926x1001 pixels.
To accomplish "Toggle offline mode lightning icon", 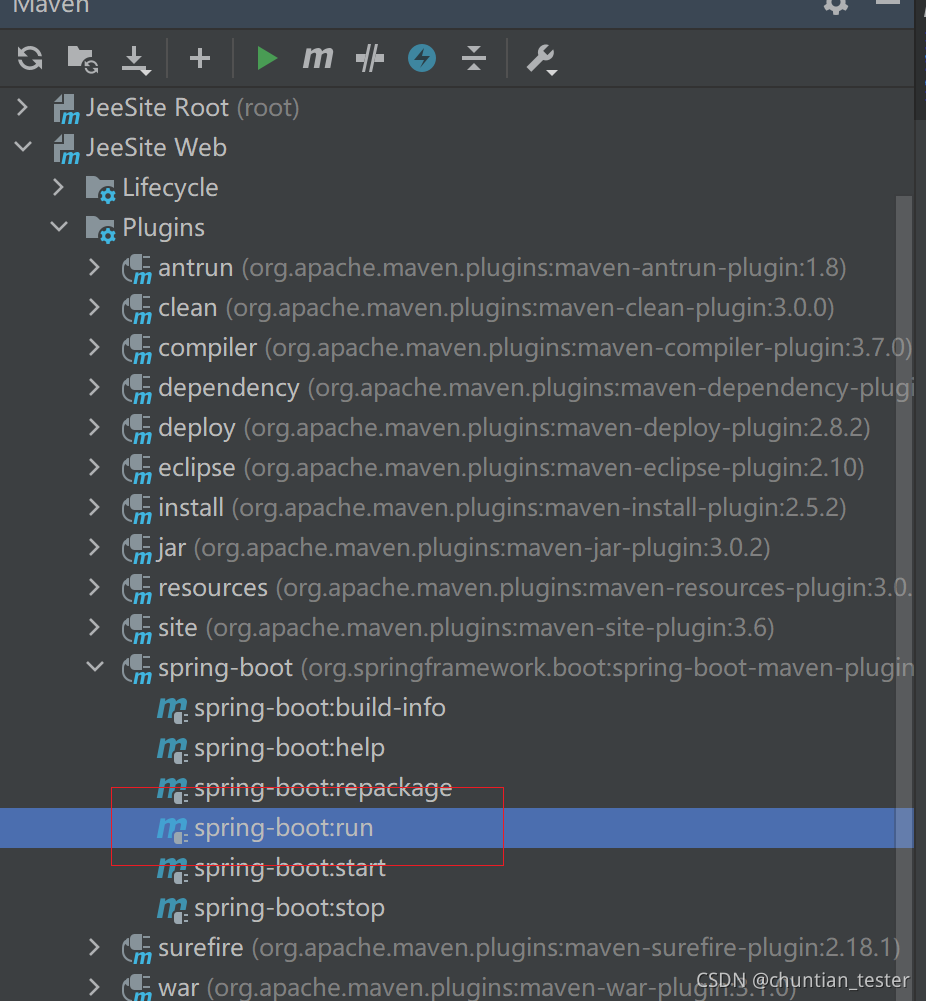I will 422,58.
